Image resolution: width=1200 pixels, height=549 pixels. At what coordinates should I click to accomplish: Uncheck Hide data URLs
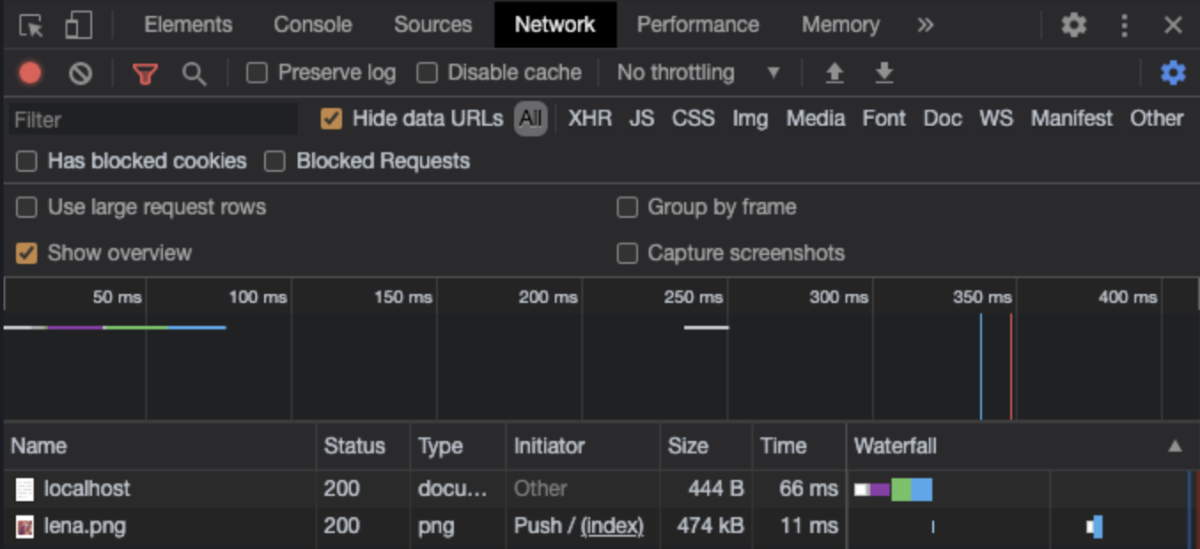[x=331, y=119]
